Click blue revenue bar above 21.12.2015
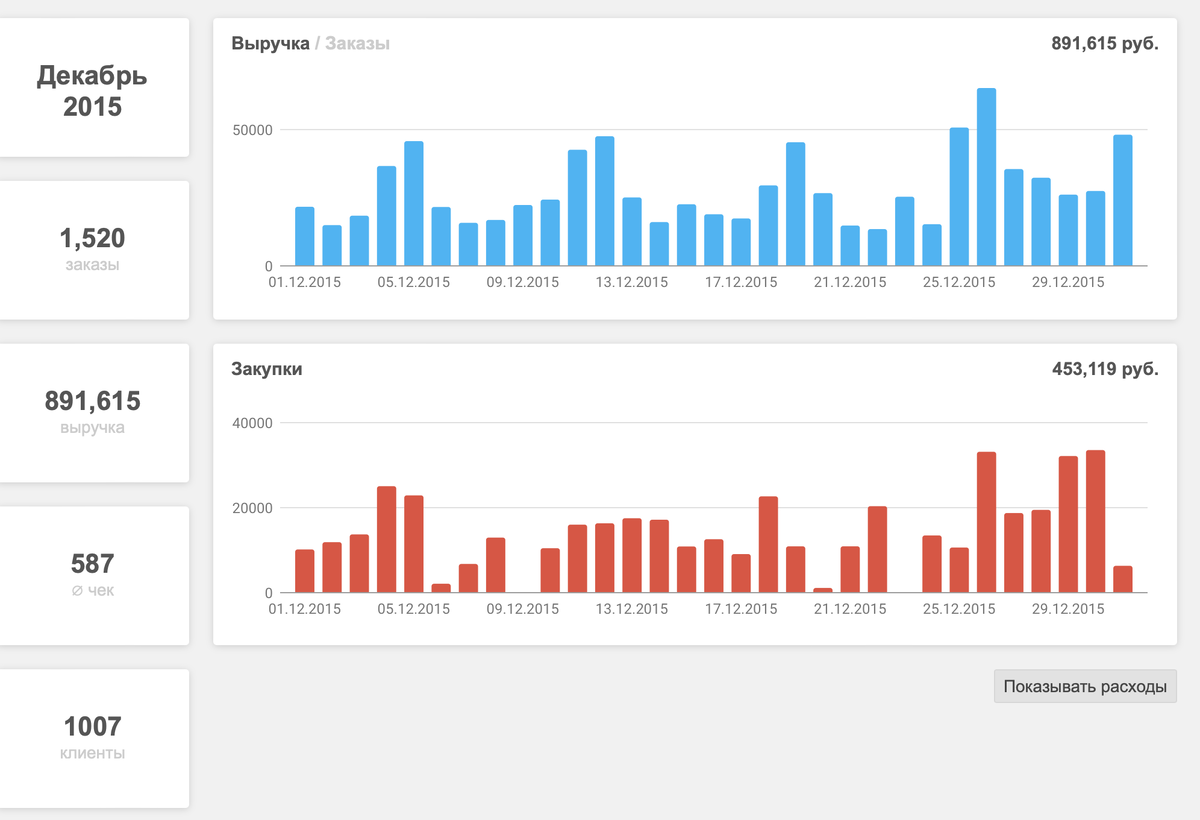Screen dimensions: 1200x820 click(x=850, y=246)
